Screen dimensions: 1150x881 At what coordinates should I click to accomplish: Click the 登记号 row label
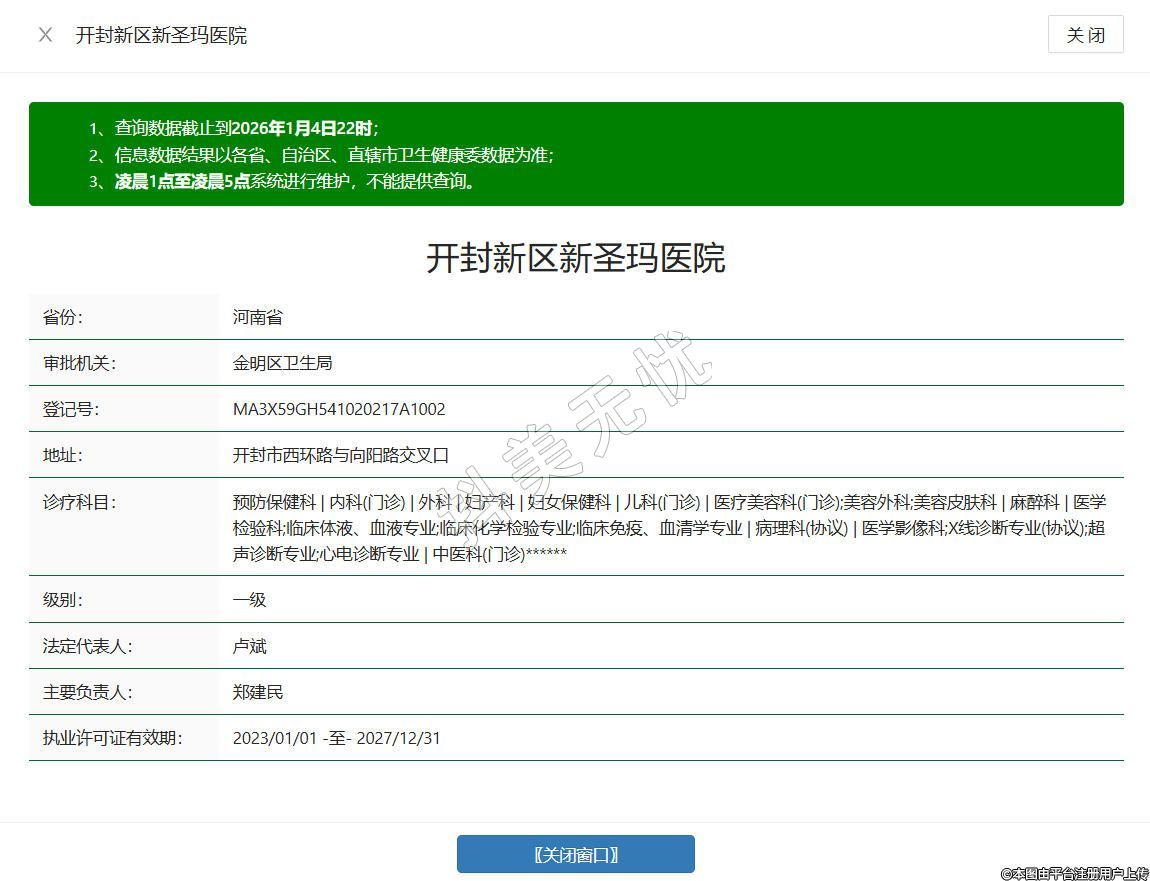[x=71, y=409]
